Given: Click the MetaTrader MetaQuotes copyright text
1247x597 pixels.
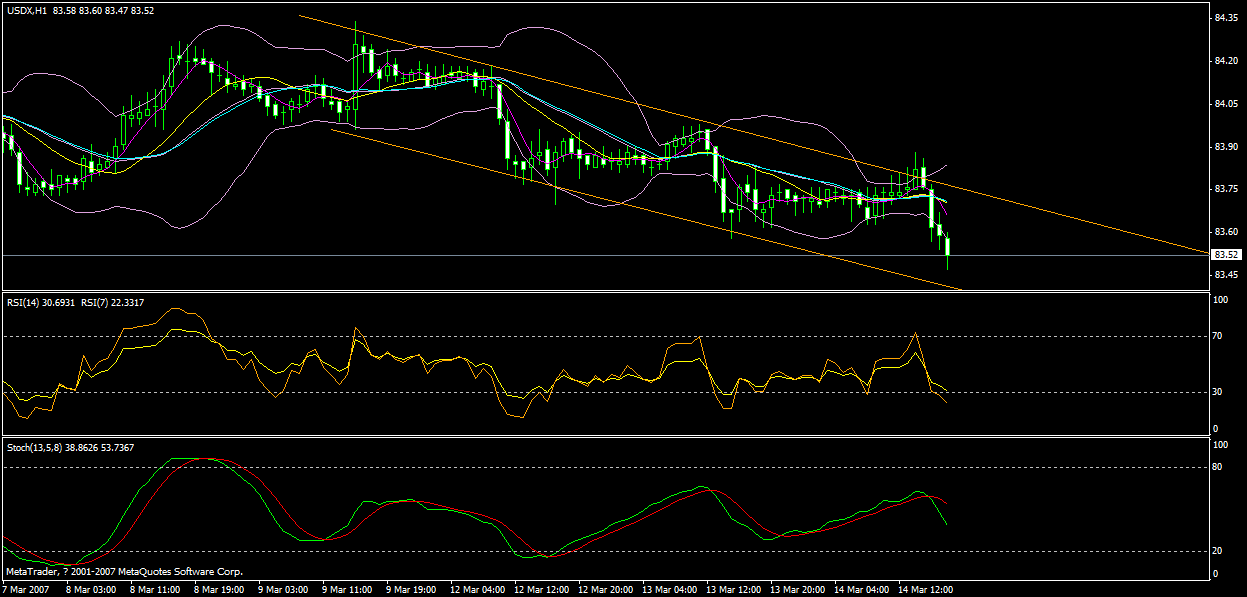Looking at the screenshot, I should pyautogui.click(x=124, y=572).
